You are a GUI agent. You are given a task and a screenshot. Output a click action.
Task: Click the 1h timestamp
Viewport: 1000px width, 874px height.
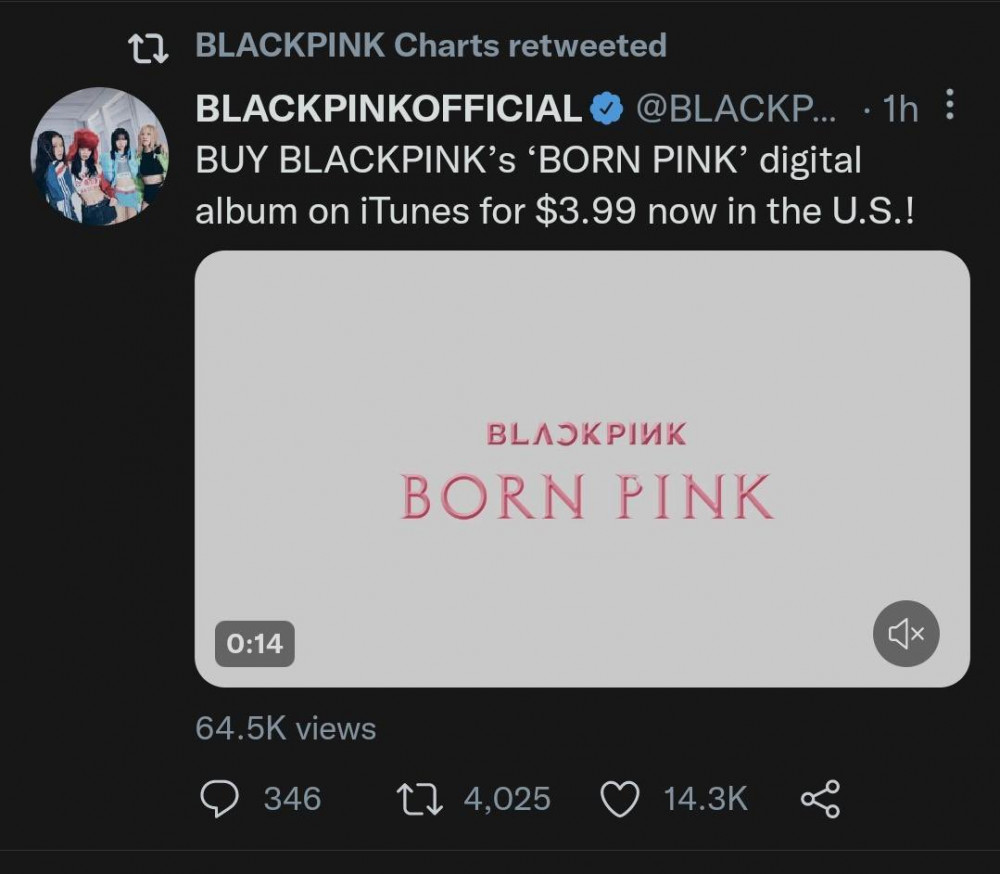point(901,109)
